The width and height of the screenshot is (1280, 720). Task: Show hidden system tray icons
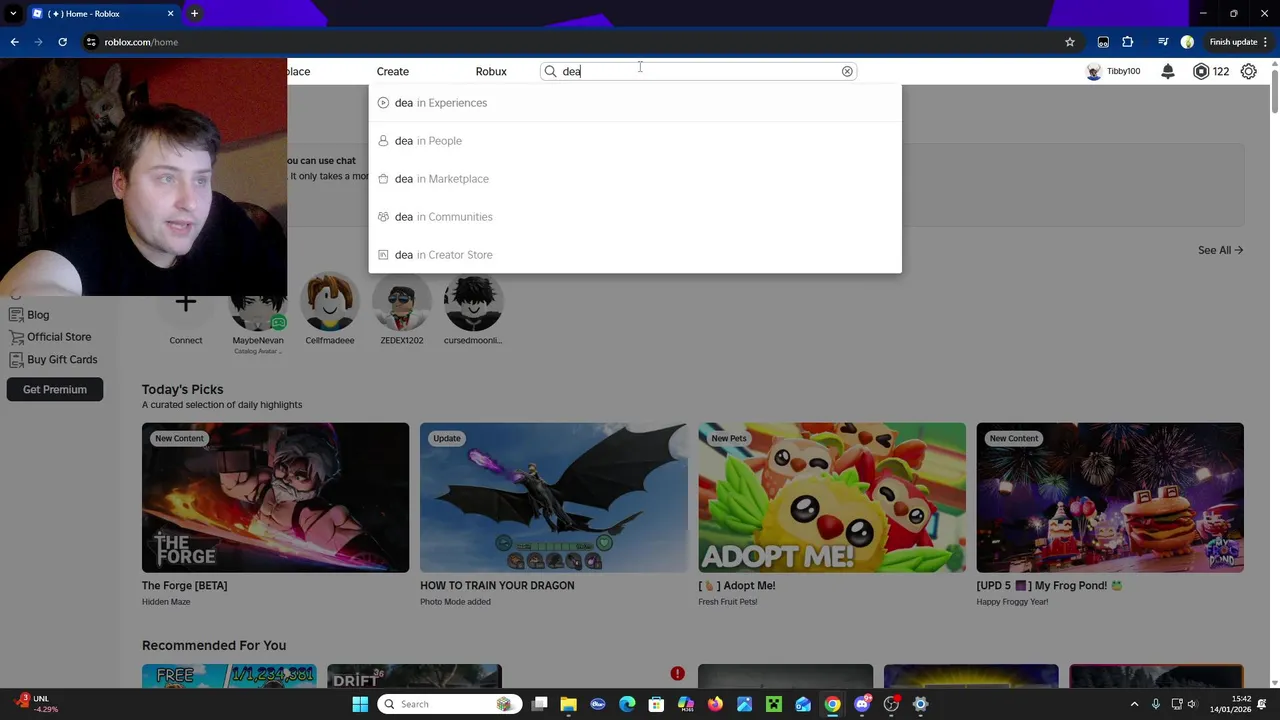point(1134,704)
